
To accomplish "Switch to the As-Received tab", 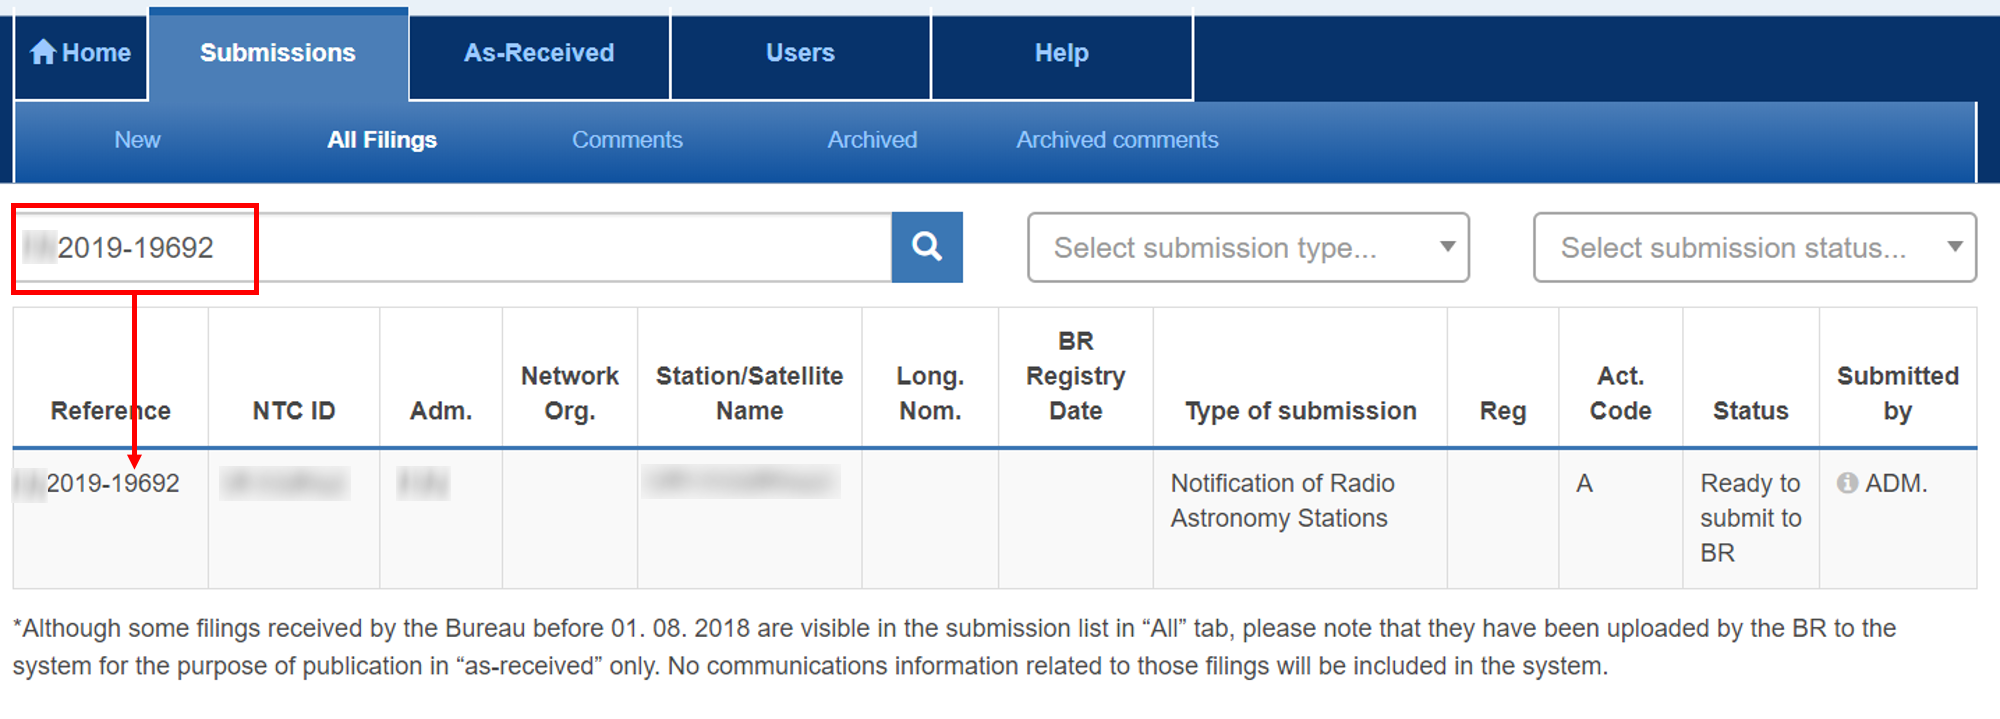I will click(x=539, y=53).
